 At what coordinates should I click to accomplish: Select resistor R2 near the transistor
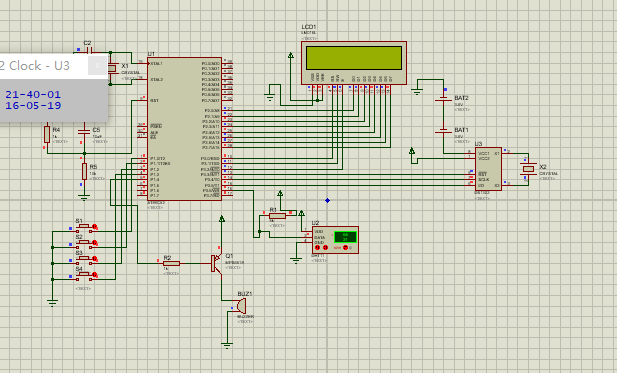pyautogui.click(x=171, y=263)
